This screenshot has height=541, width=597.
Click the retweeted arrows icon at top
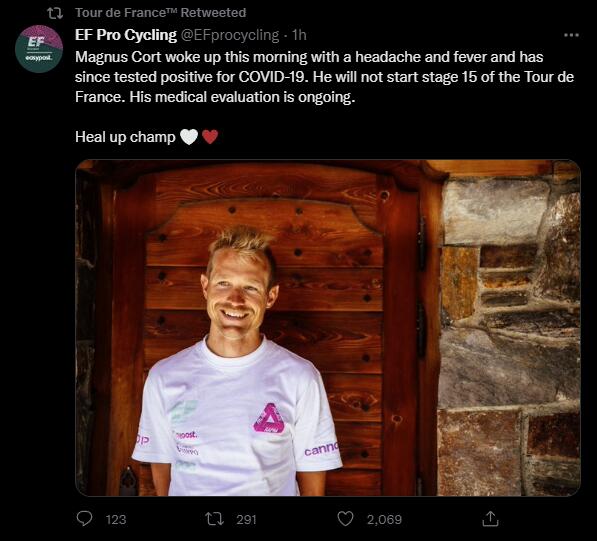55,13
